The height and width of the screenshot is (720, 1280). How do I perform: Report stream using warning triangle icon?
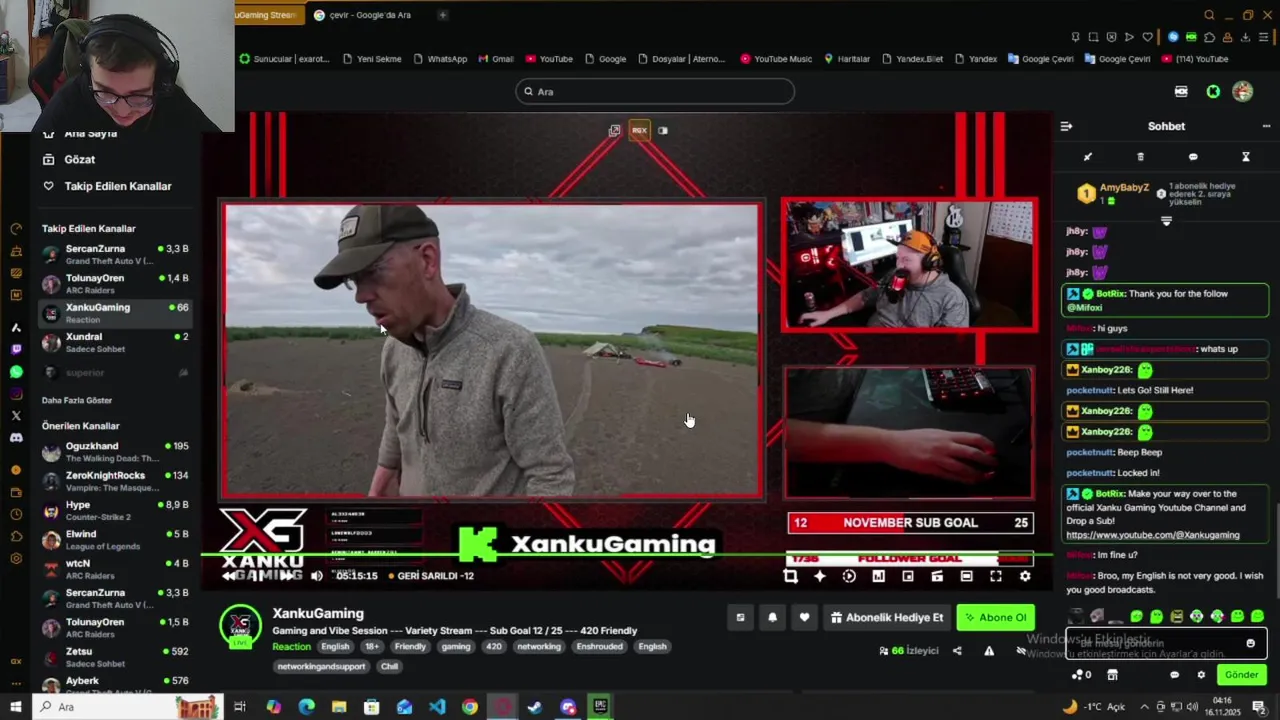pos(989,650)
